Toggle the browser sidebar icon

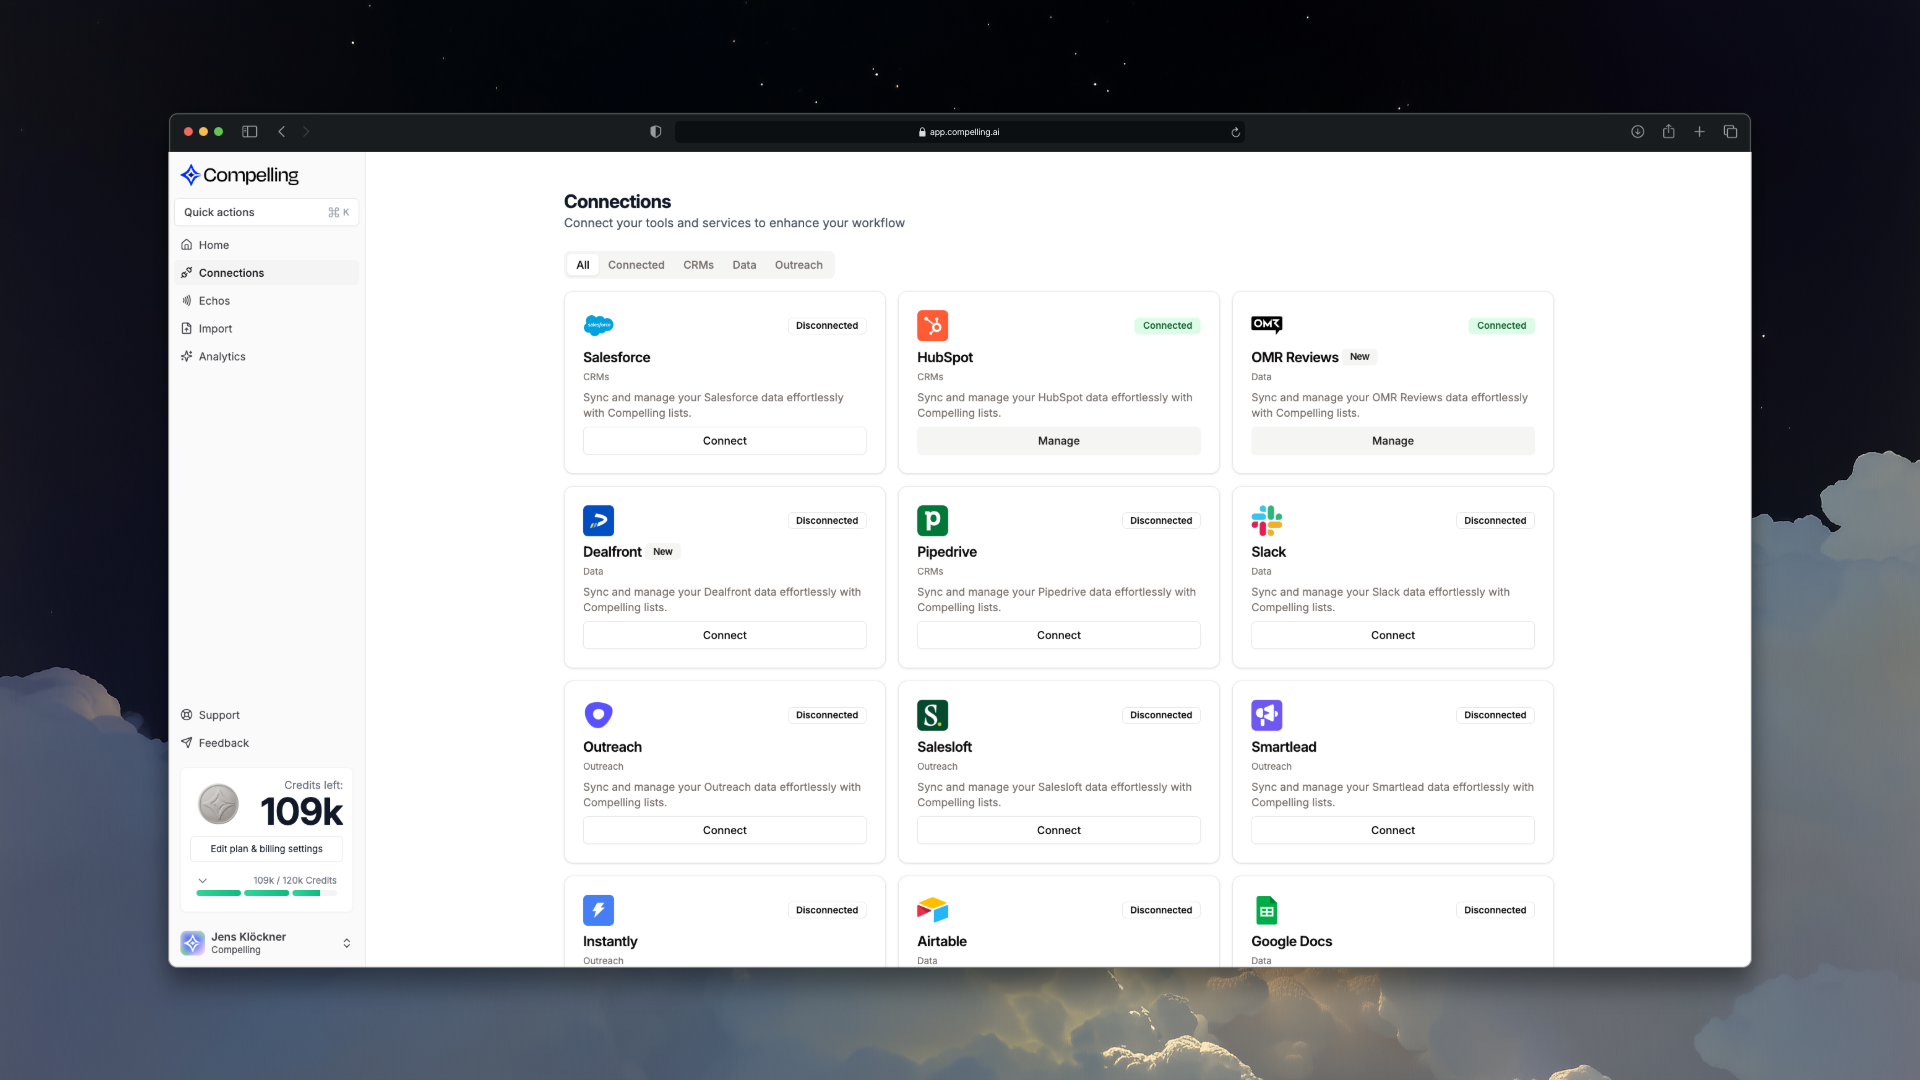coord(250,131)
